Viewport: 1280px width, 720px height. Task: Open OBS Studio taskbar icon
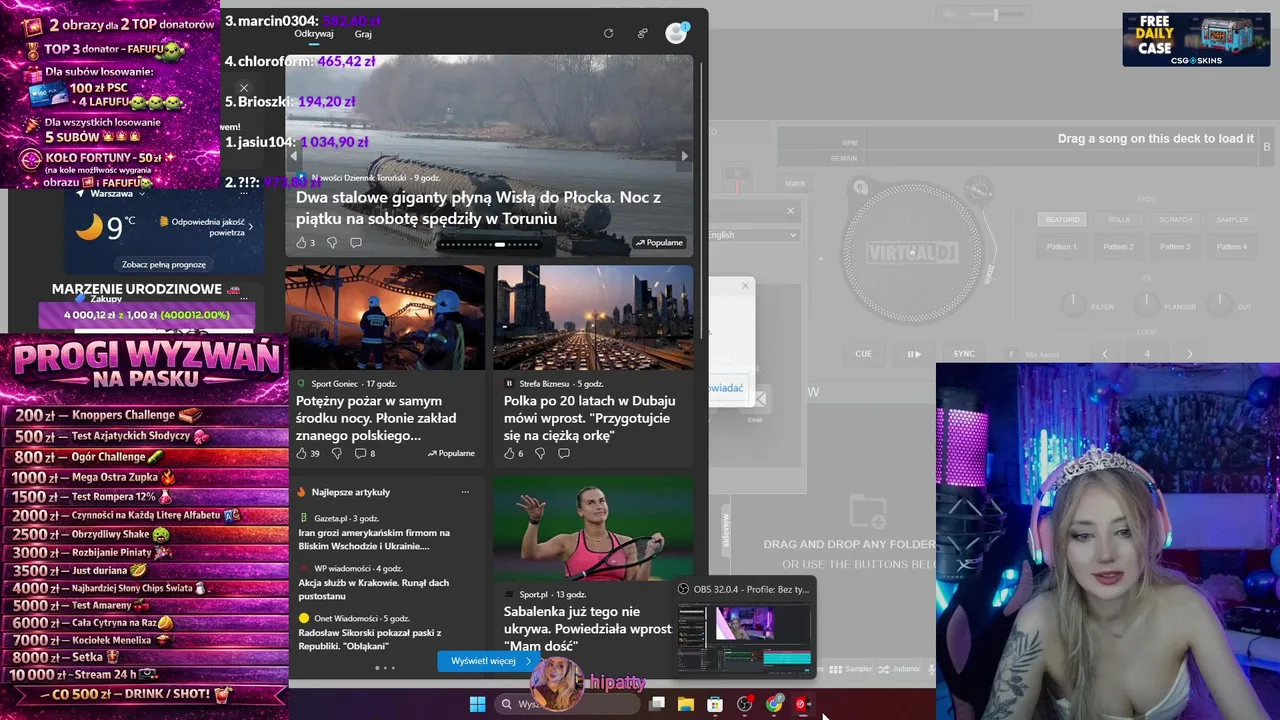(745, 704)
